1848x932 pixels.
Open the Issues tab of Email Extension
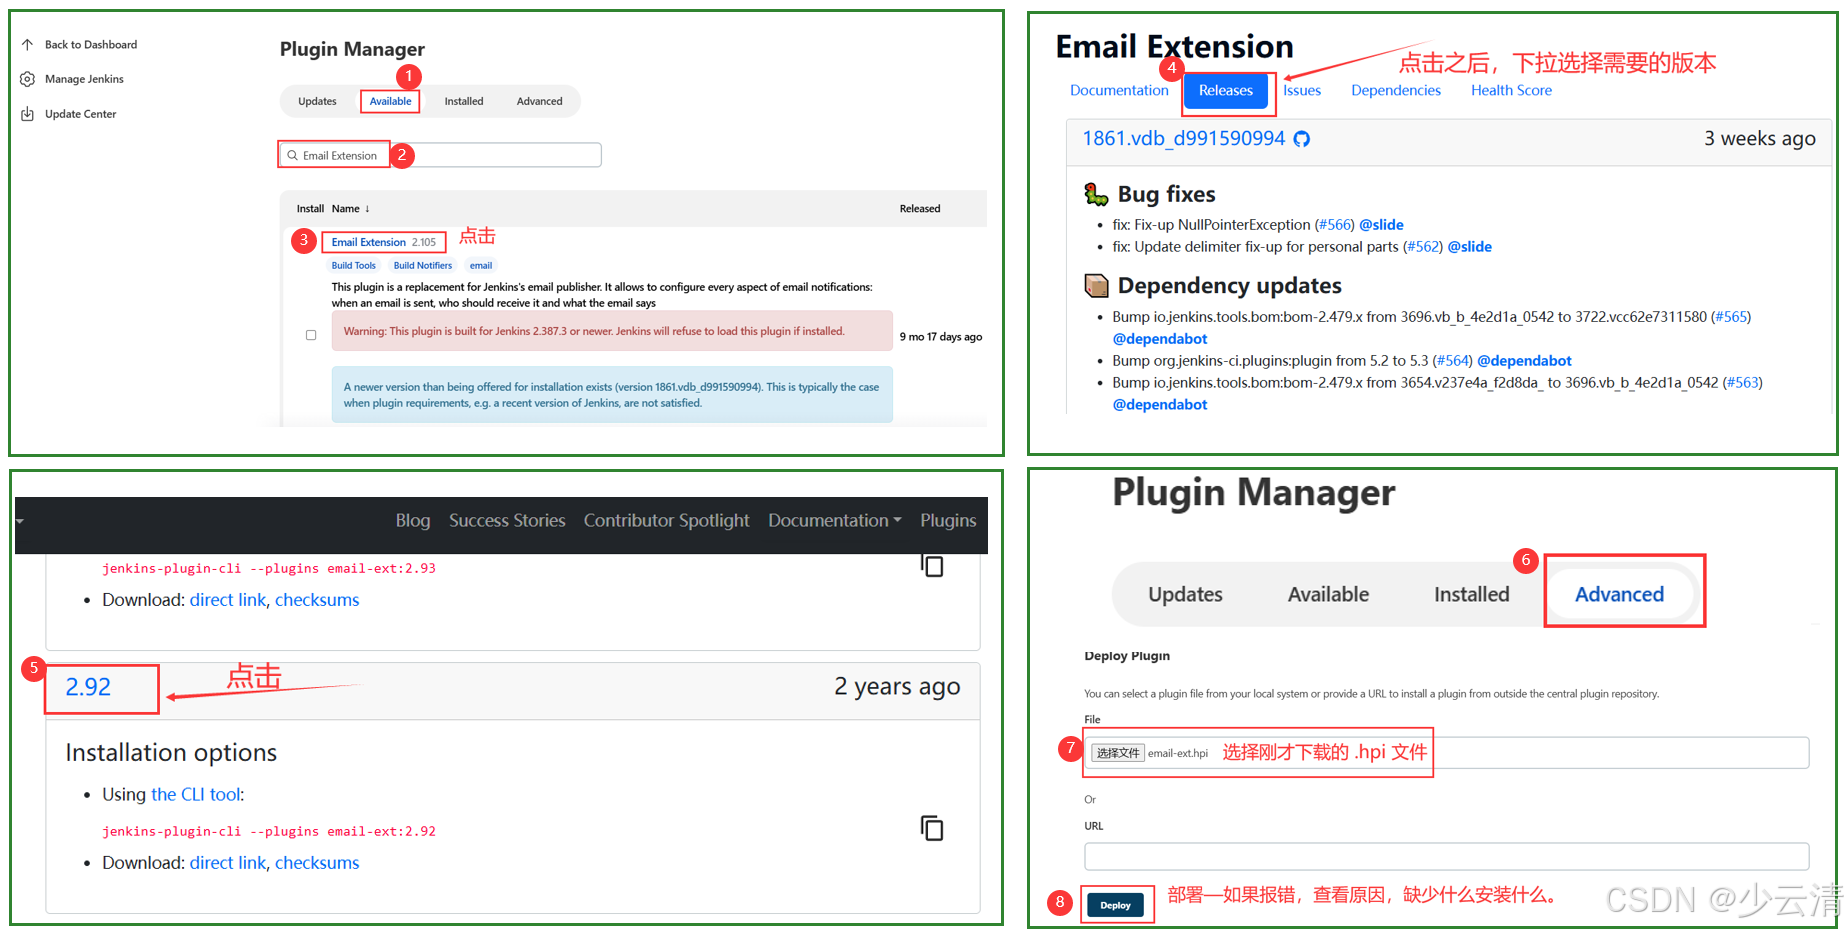tap(1302, 90)
